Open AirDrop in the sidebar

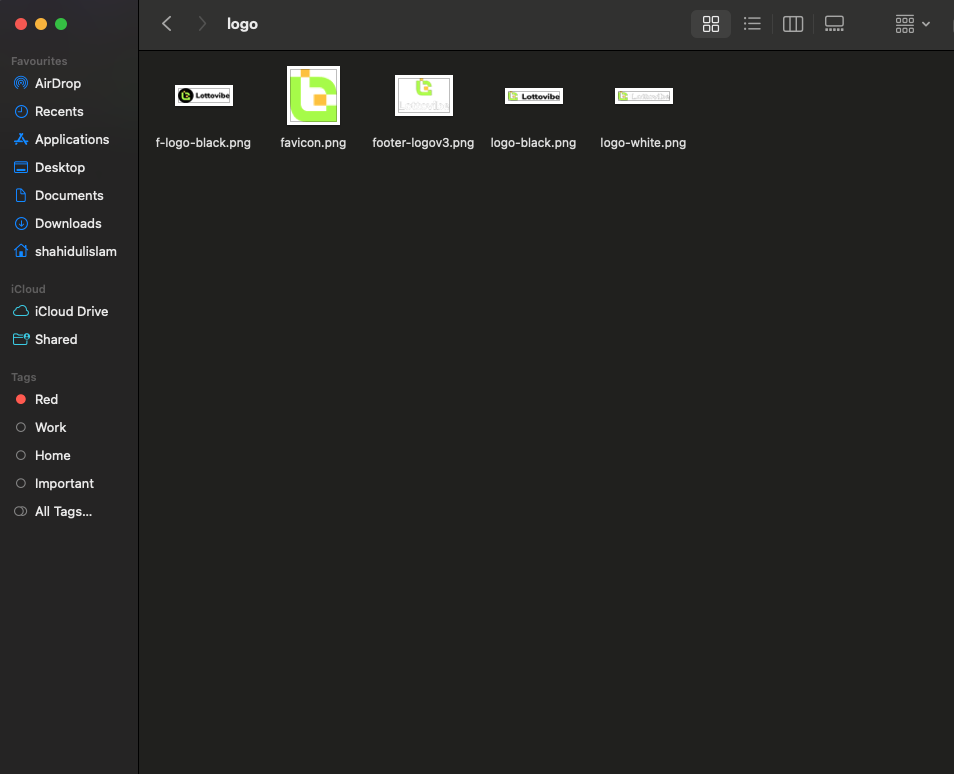tap(58, 83)
